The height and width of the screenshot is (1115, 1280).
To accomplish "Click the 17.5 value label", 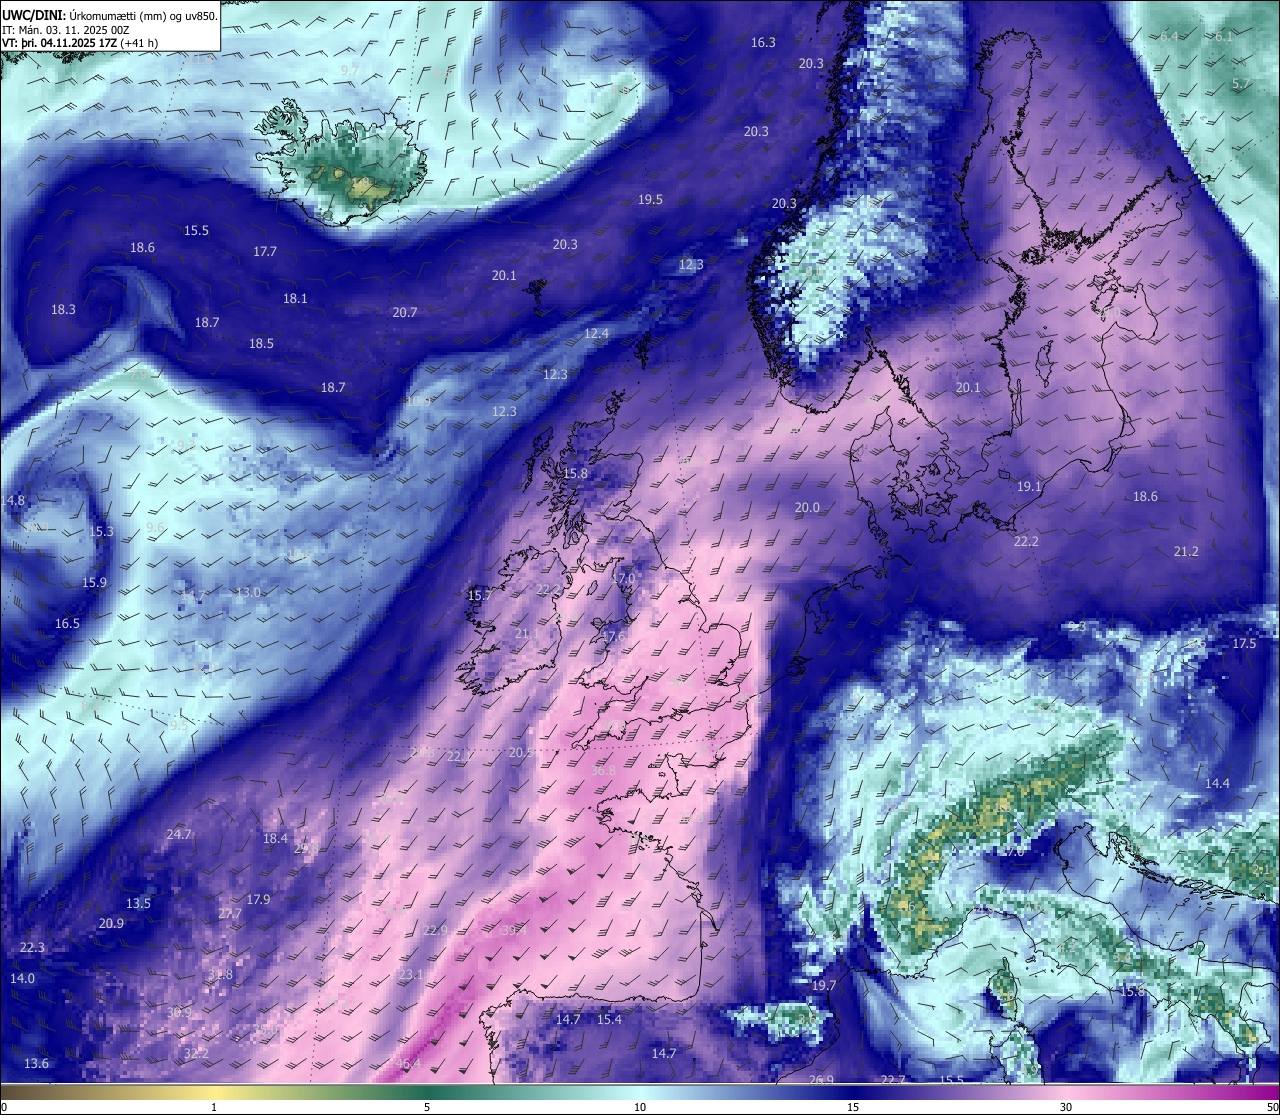I will tap(1244, 644).
